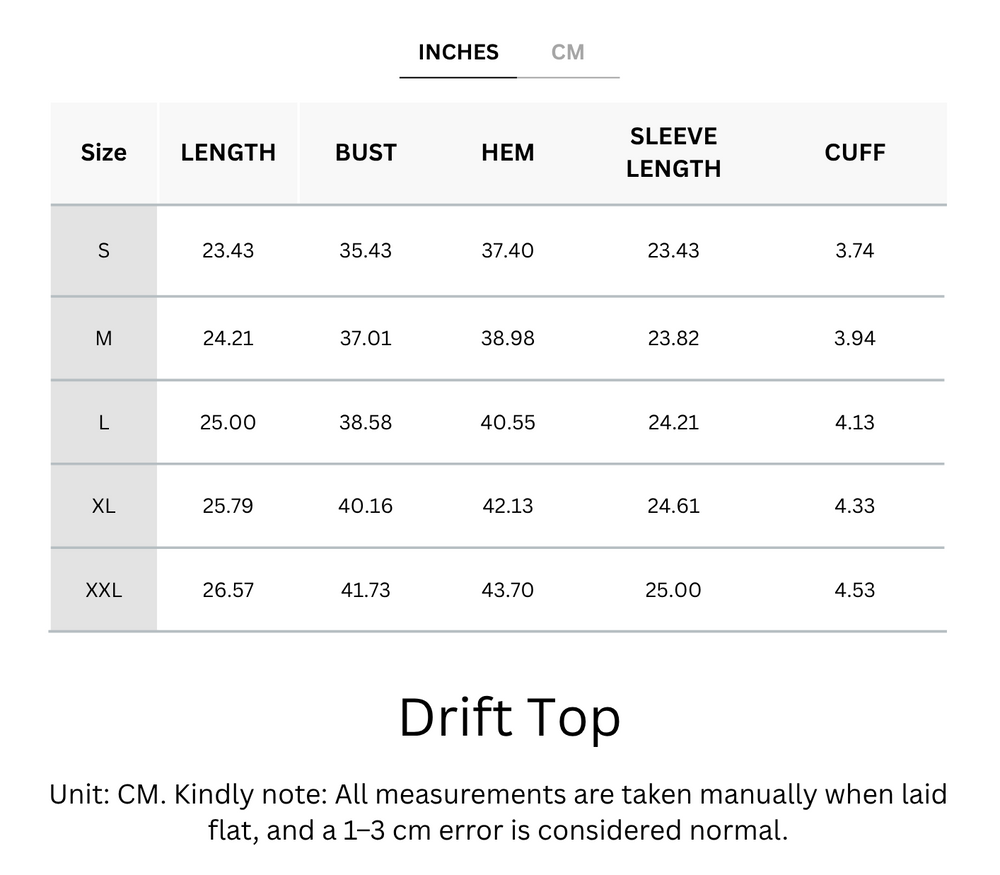1000x875 pixels.
Task: Click the measurement disclaimer note text
Action: point(500,815)
